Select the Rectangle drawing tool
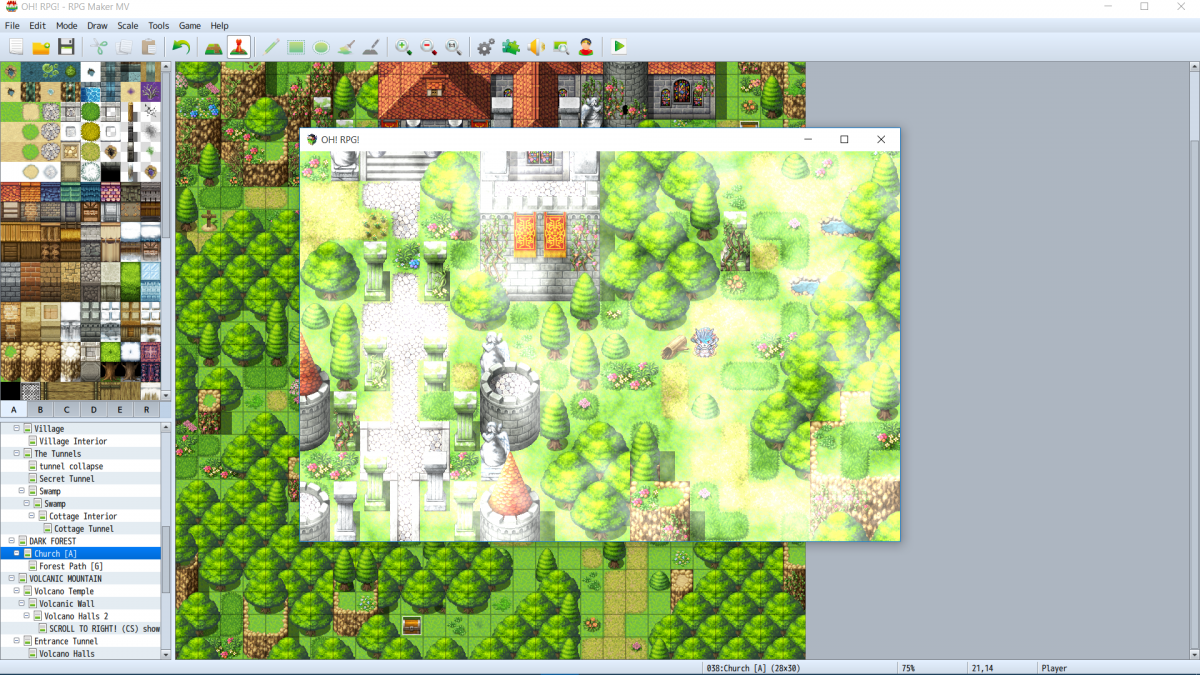 coord(296,46)
